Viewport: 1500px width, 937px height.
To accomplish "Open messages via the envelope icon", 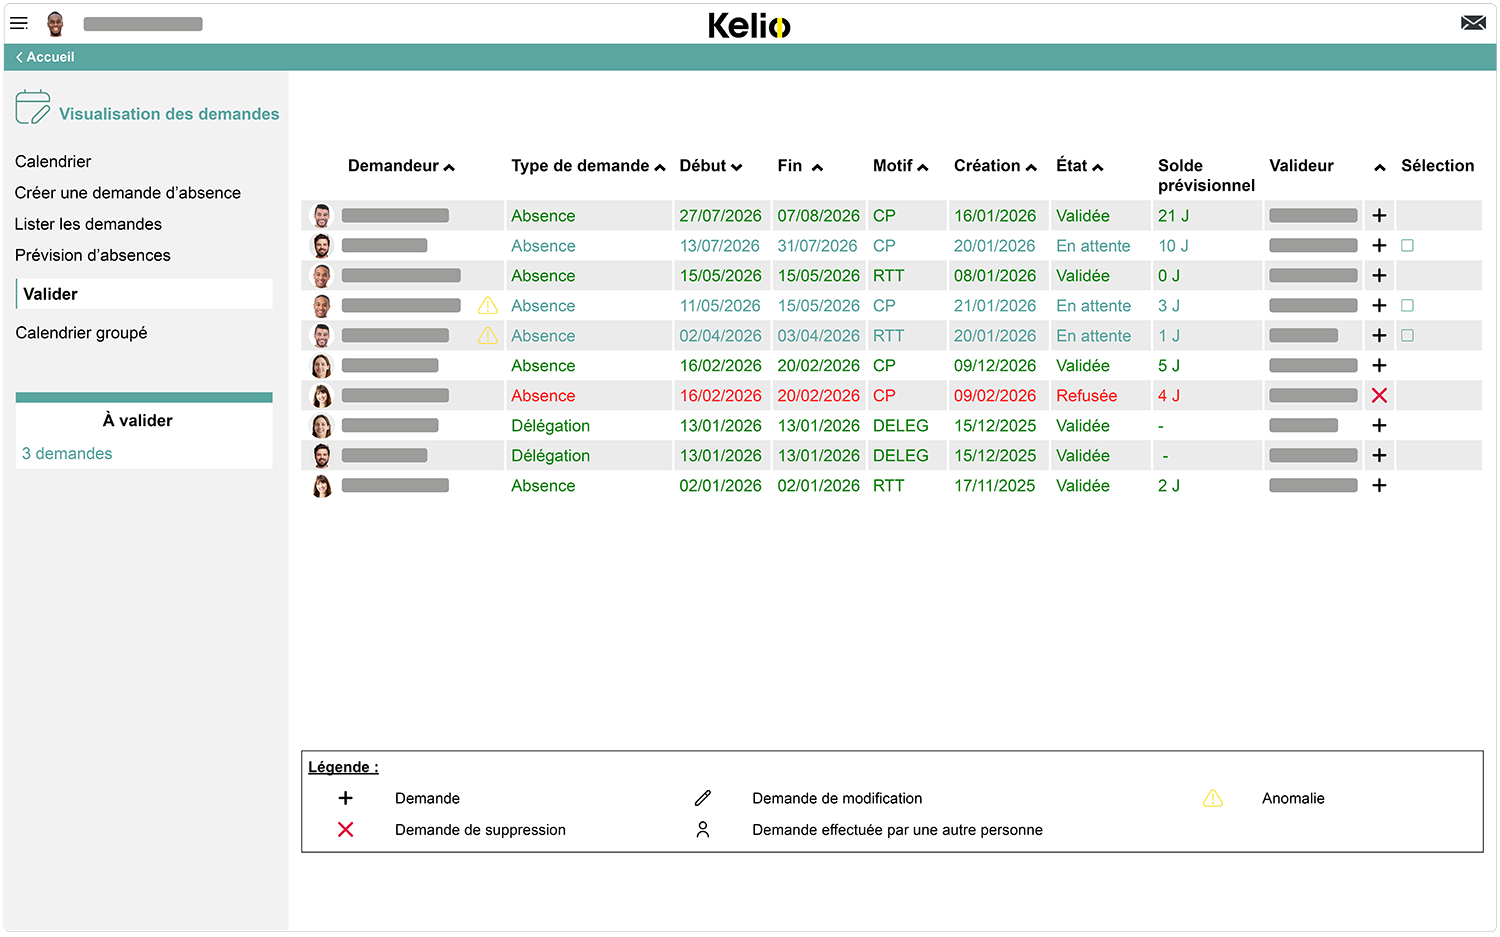I will (1473, 21).
